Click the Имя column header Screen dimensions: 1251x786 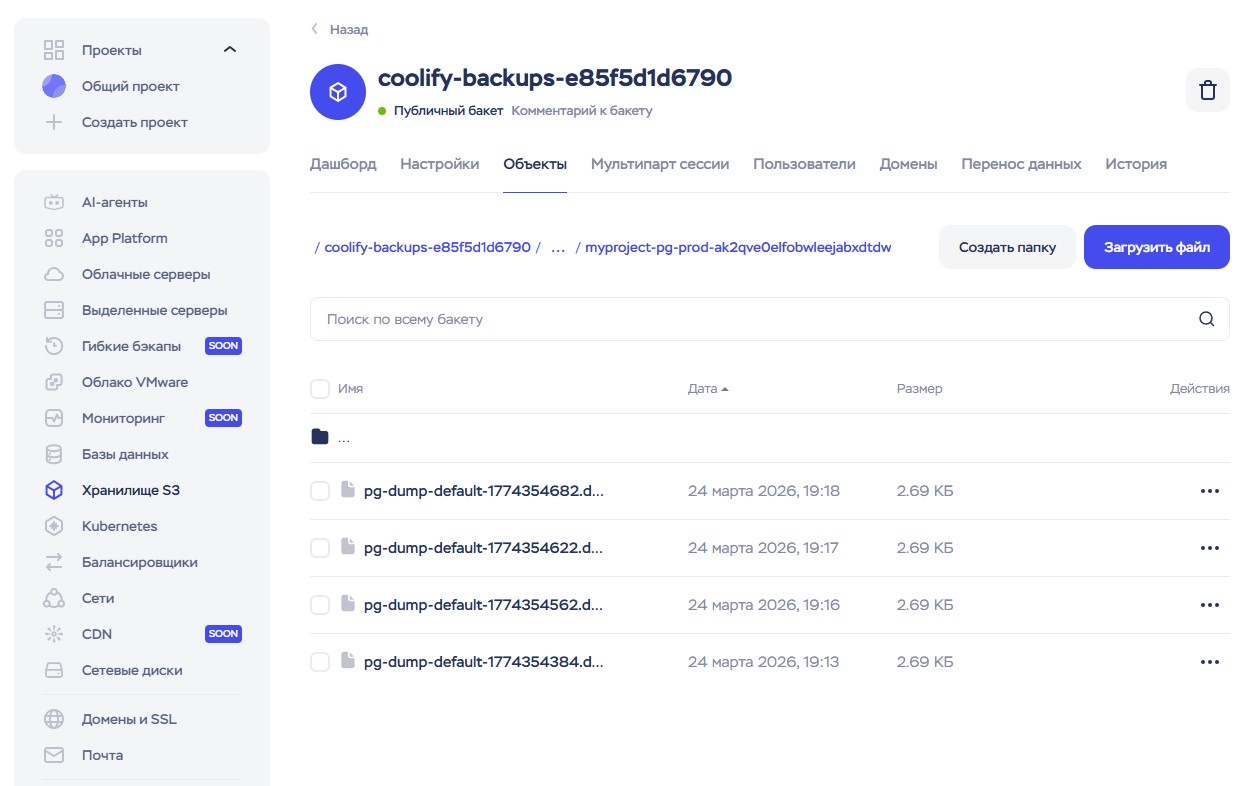tap(350, 389)
